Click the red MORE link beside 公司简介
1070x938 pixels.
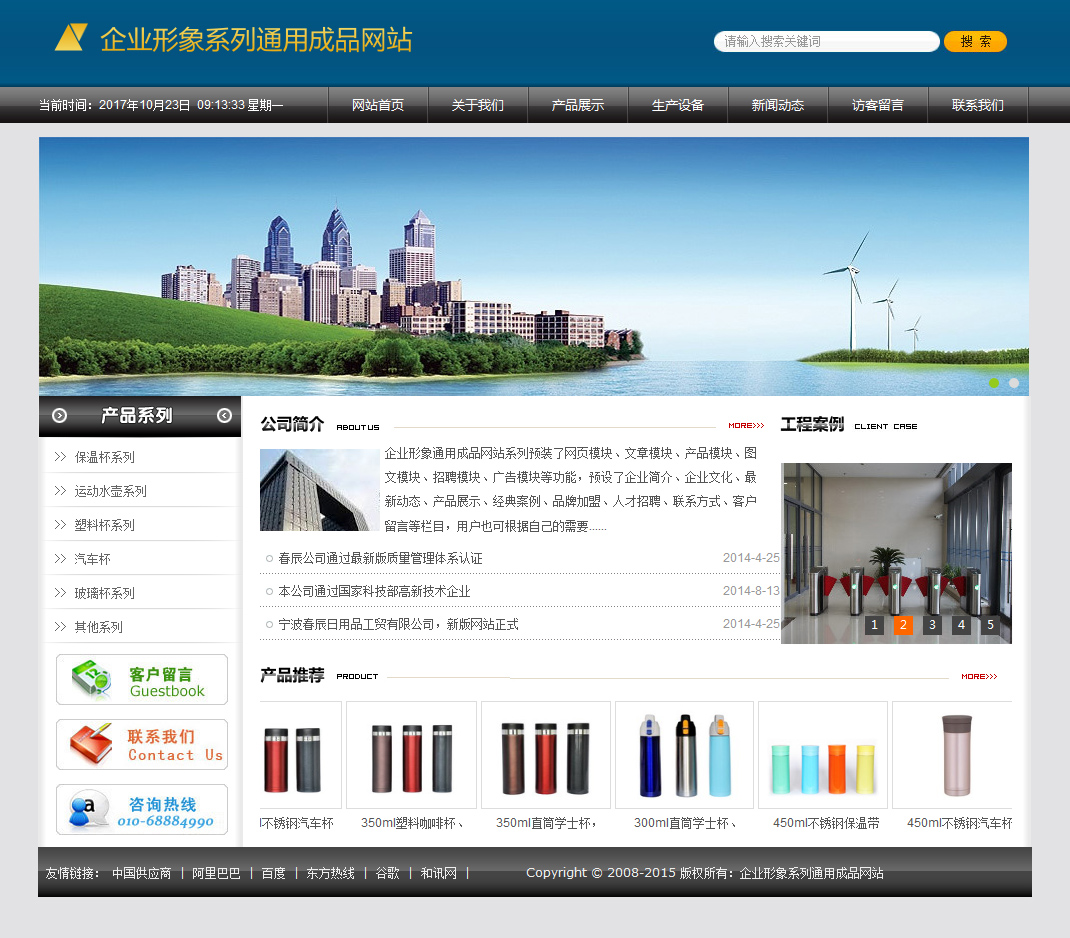[x=746, y=426]
